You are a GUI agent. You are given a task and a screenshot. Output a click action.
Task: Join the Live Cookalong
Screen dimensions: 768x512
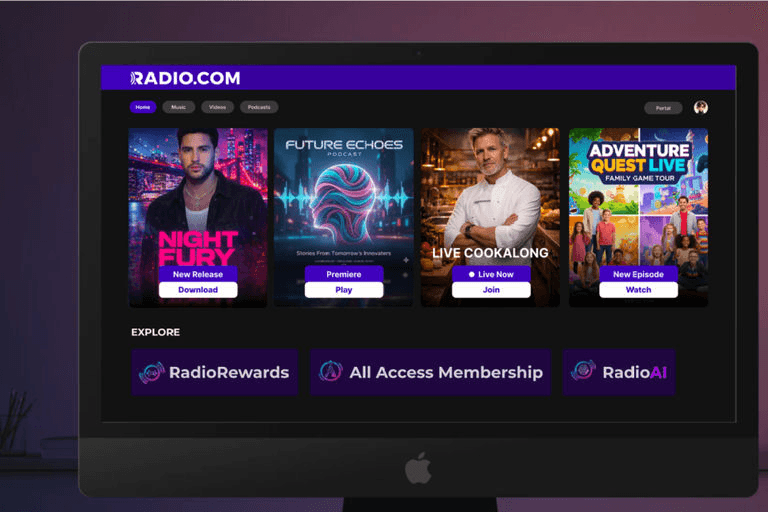click(x=491, y=290)
